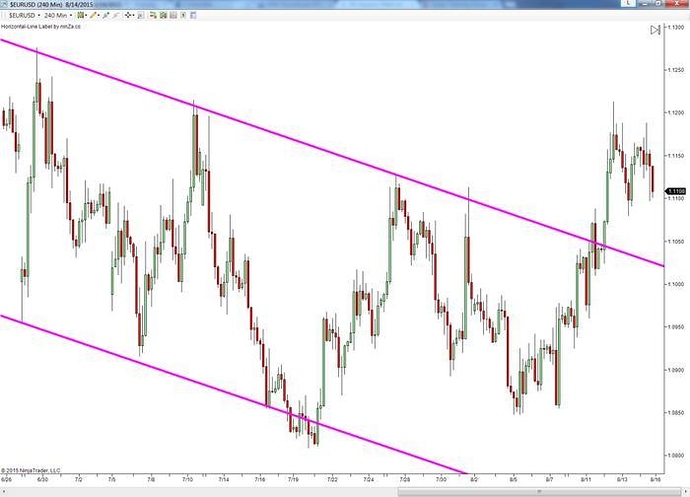
Task: Maximize the chart window
Action: pyautogui.click(x=658, y=3)
